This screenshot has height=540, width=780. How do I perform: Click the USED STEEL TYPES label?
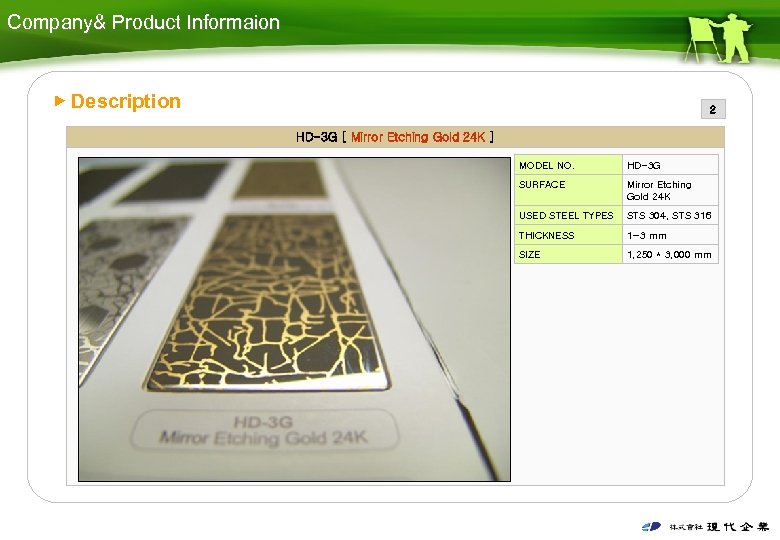click(x=566, y=215)
